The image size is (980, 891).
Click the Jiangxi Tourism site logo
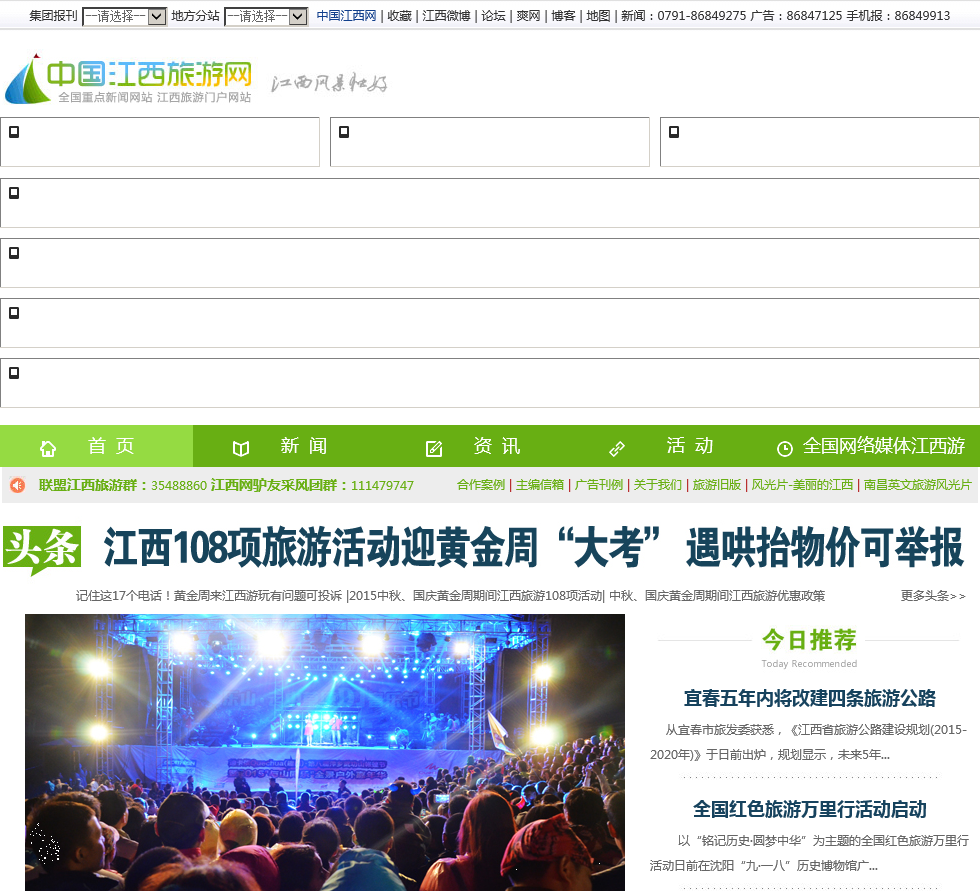point(128,79)
